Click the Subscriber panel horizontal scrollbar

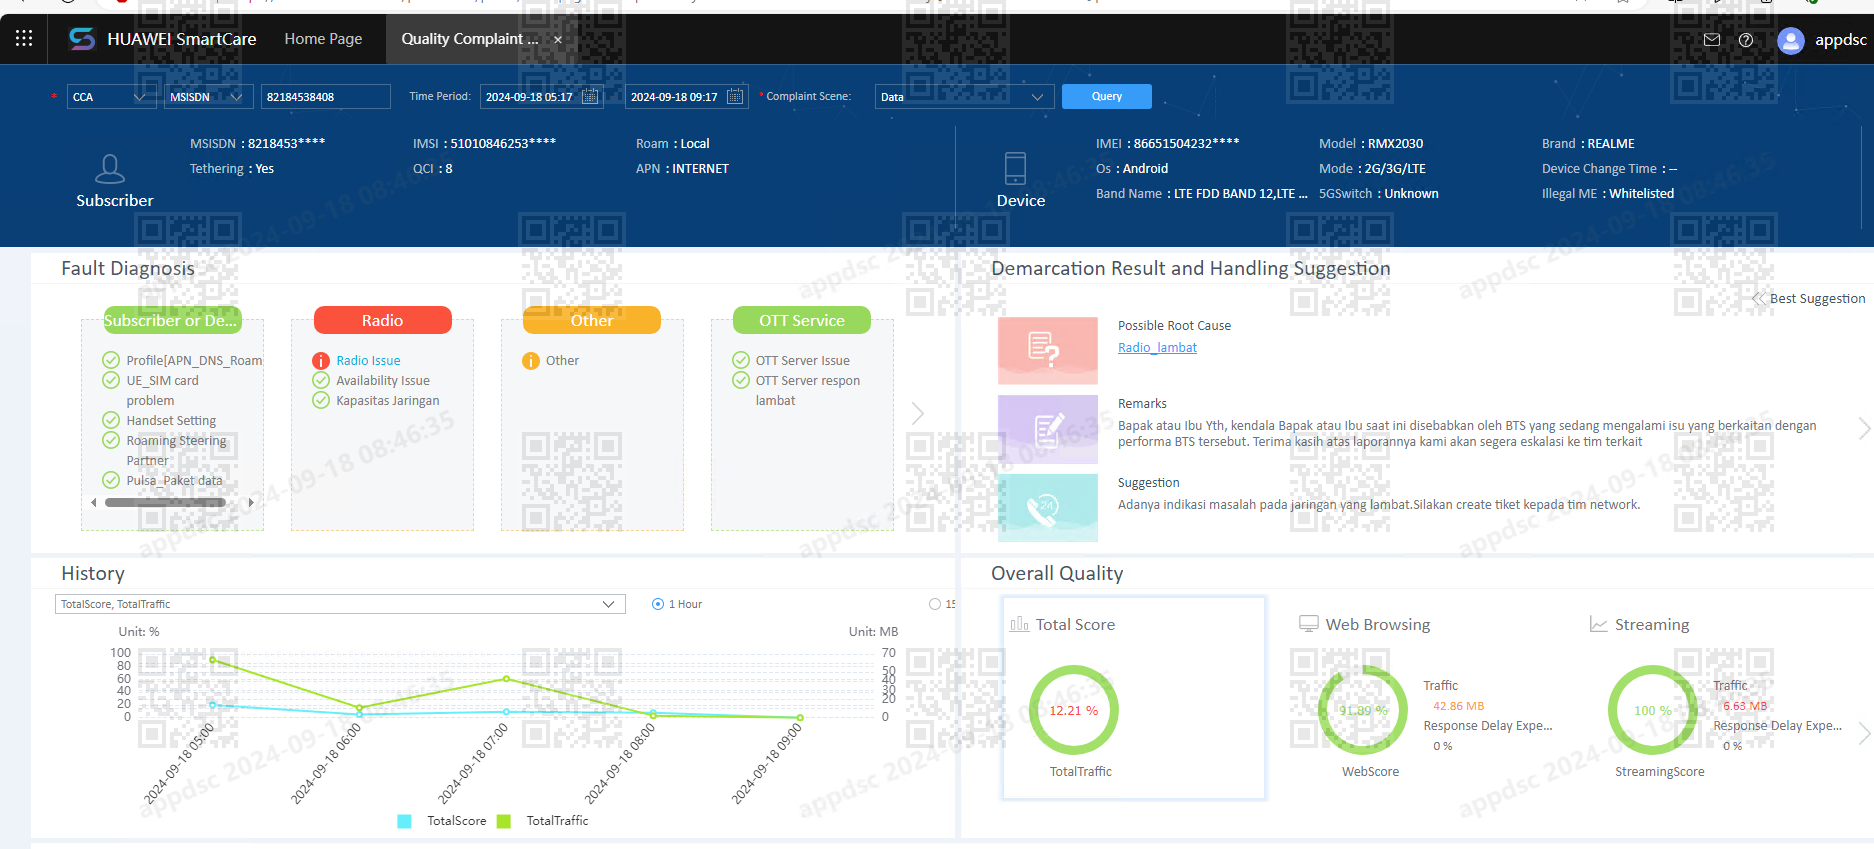(165, 502)
